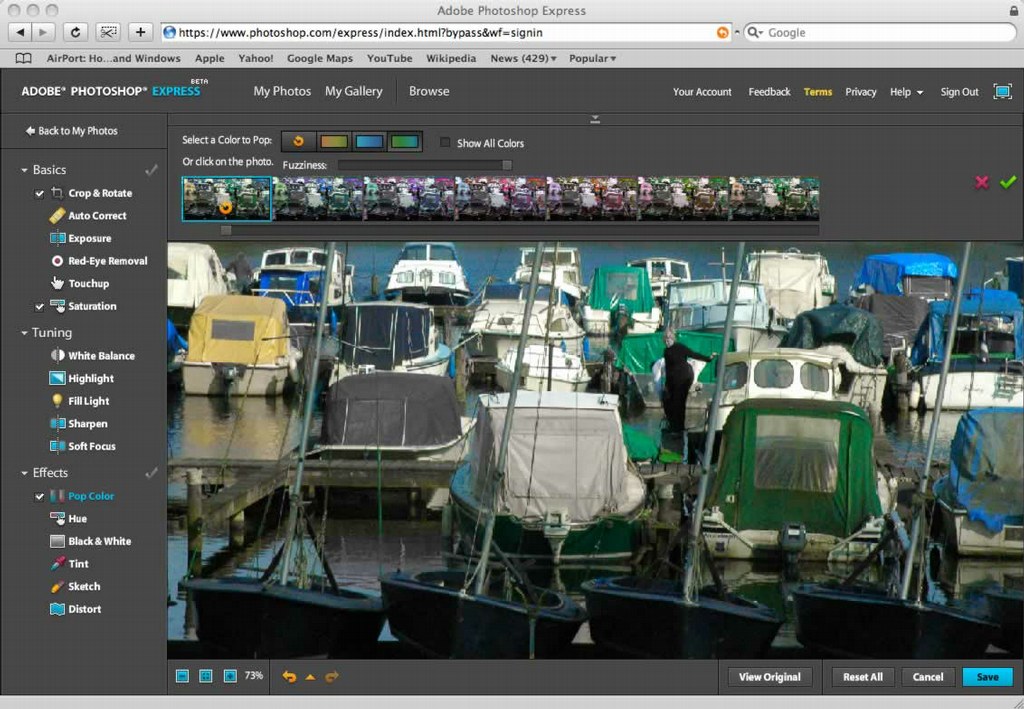Go to the My Gallery tab
The image size is (1024, 709).
click(x=353, y=91)
